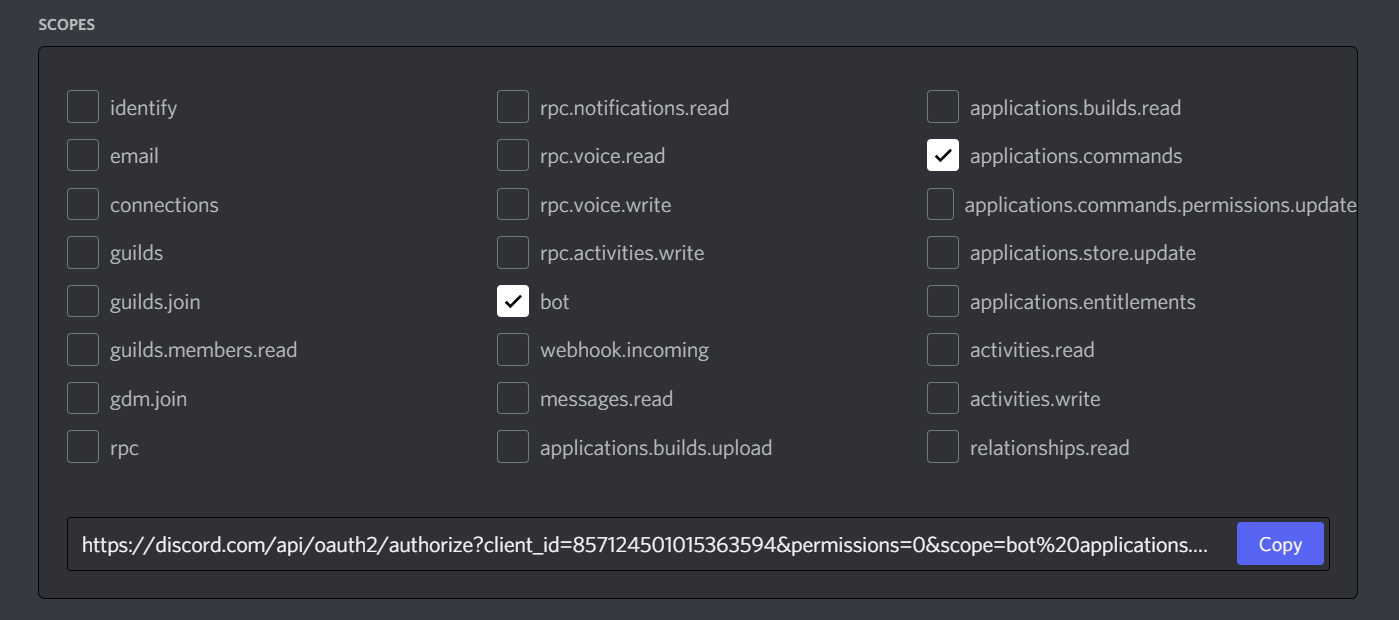Check the guilds.join scope
The width and height of the screenshot is (1399, 620).
pyautogui.click(x=83, y=300)
